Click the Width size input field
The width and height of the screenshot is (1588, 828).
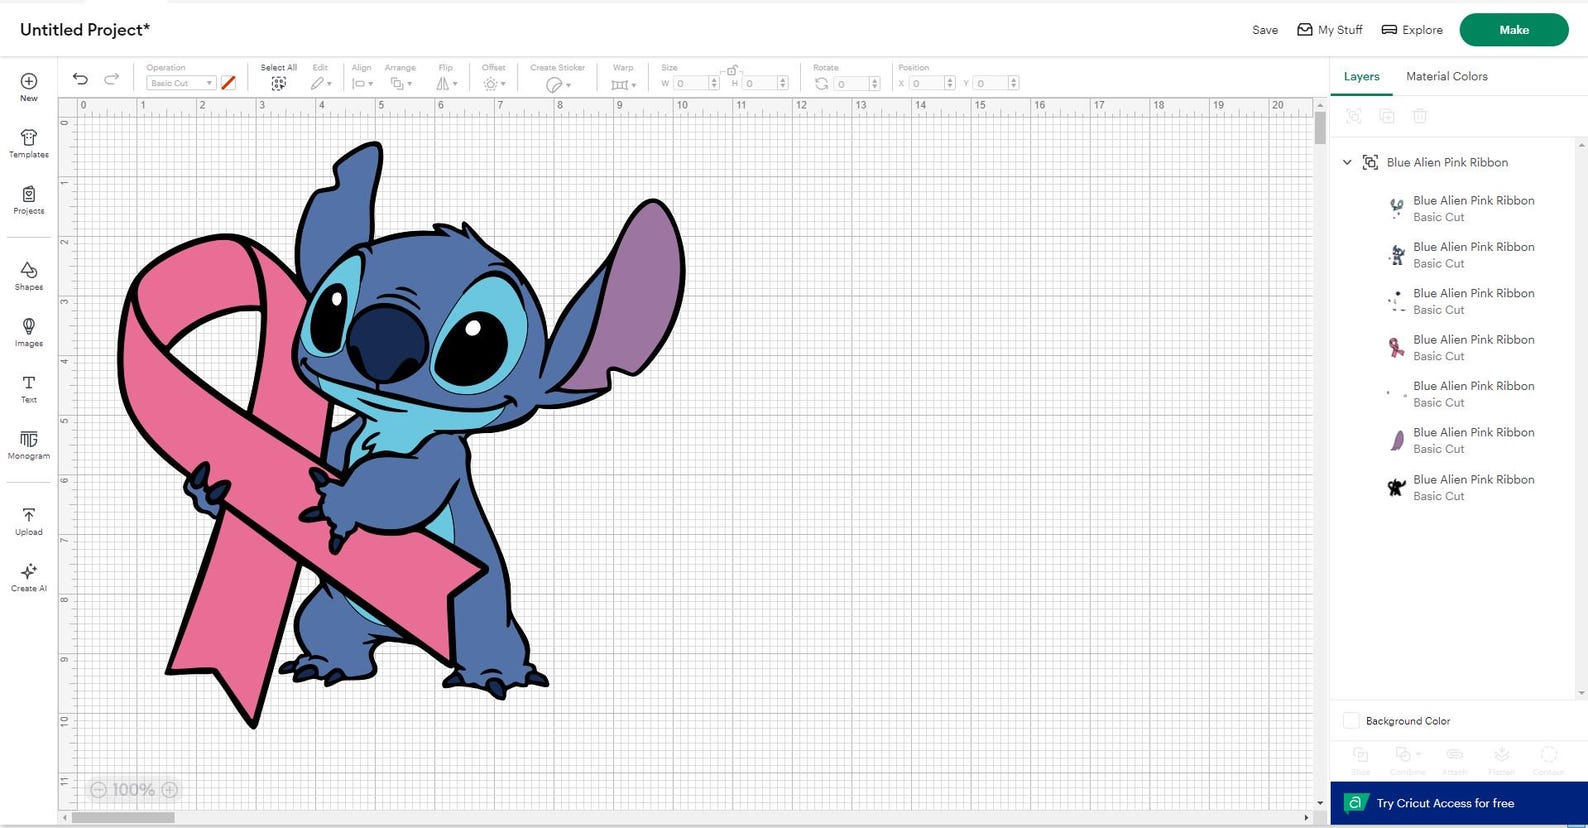click(697, 84)
